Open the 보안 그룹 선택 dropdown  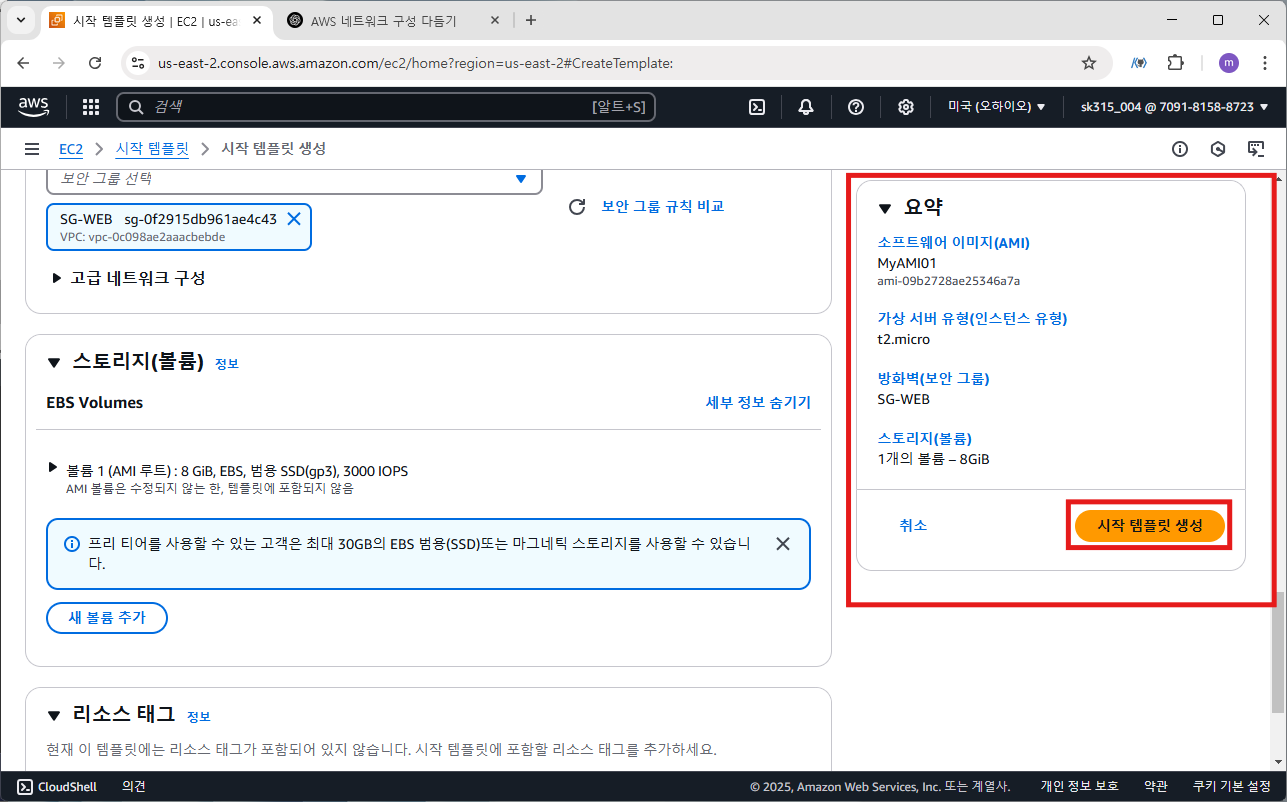(x=294, y=179)
